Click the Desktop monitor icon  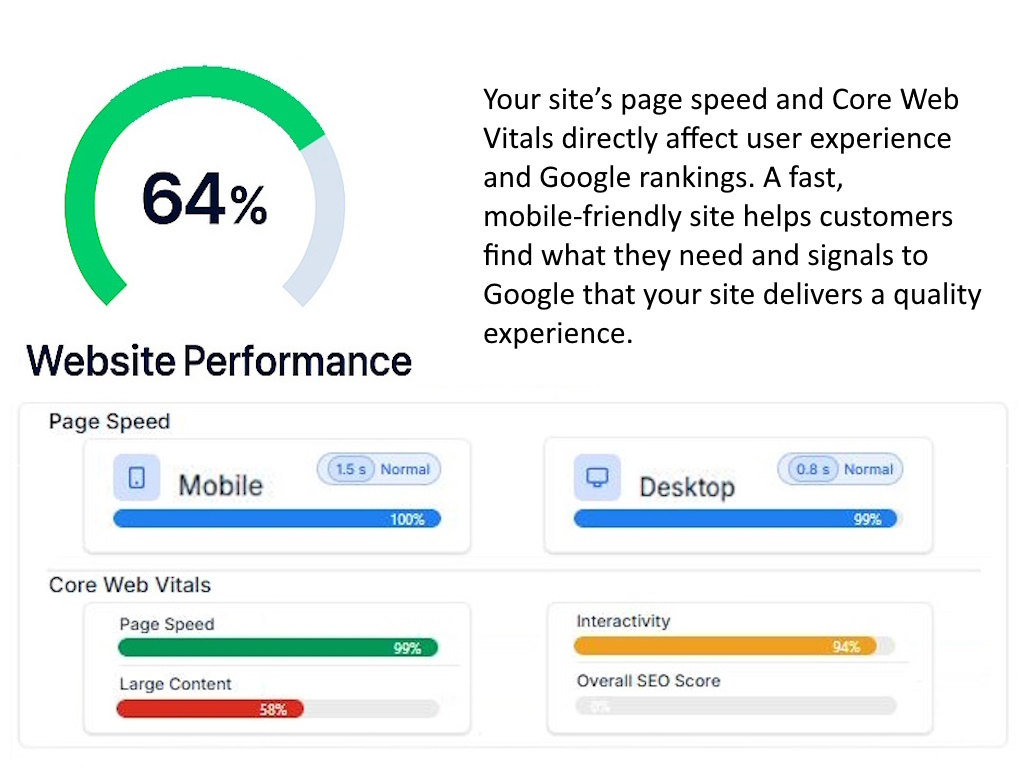tap(597, 477)
